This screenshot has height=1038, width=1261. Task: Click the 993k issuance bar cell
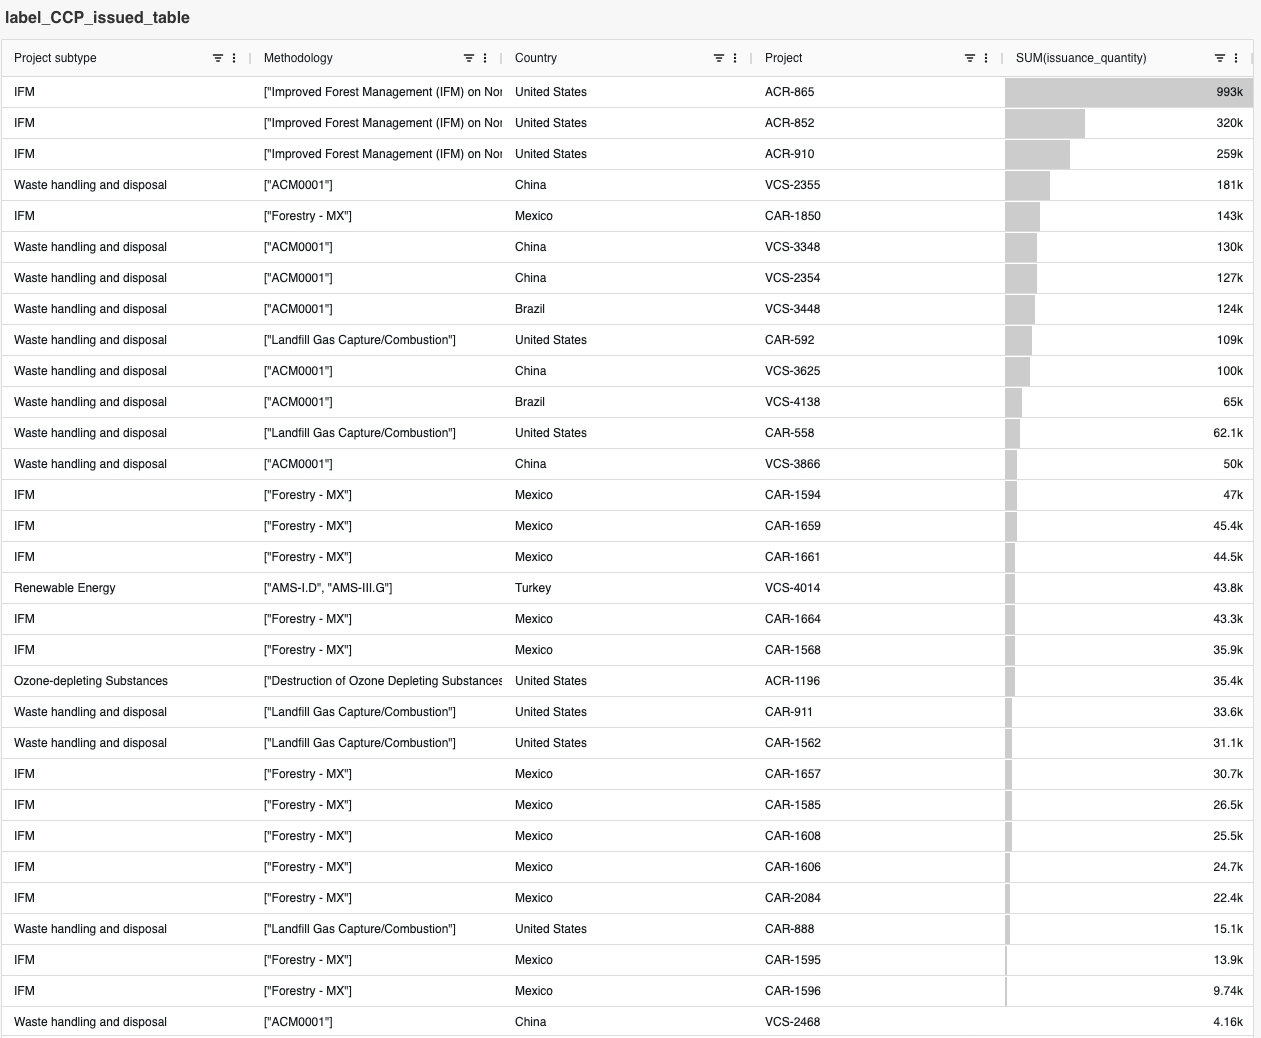[1128, 92]
